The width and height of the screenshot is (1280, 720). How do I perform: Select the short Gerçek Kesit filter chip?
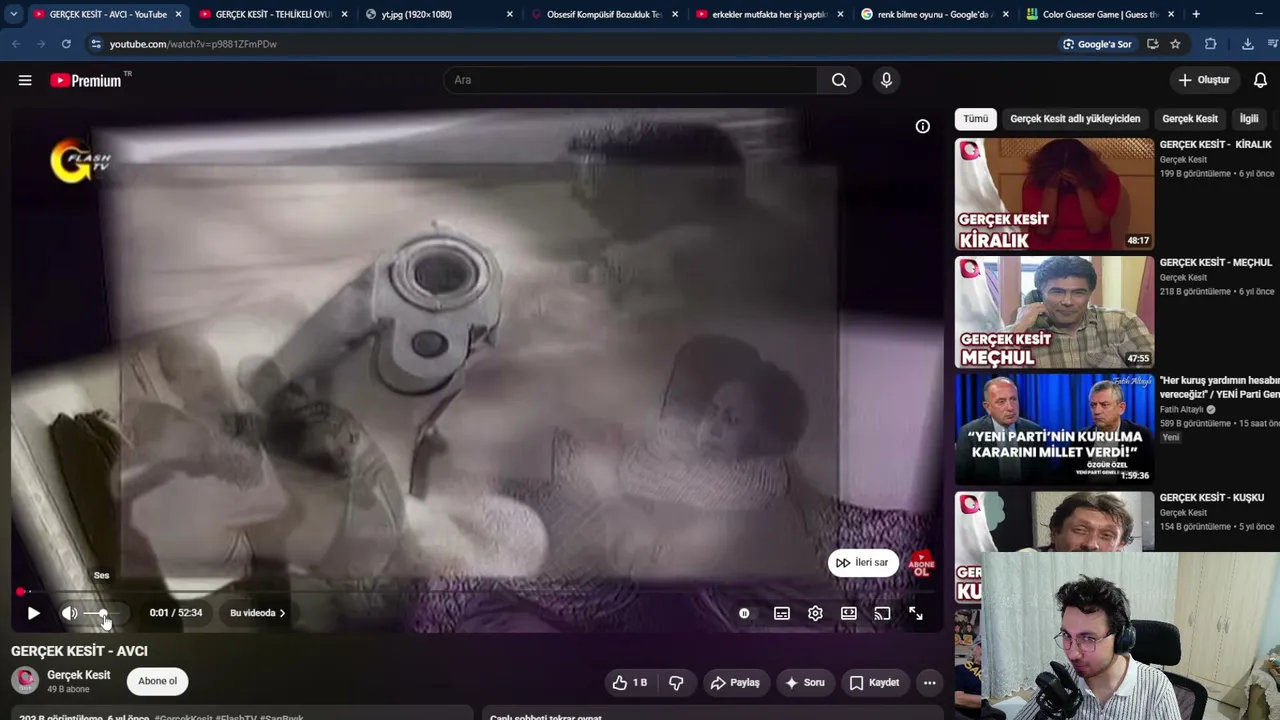[x=1190, y=119]
